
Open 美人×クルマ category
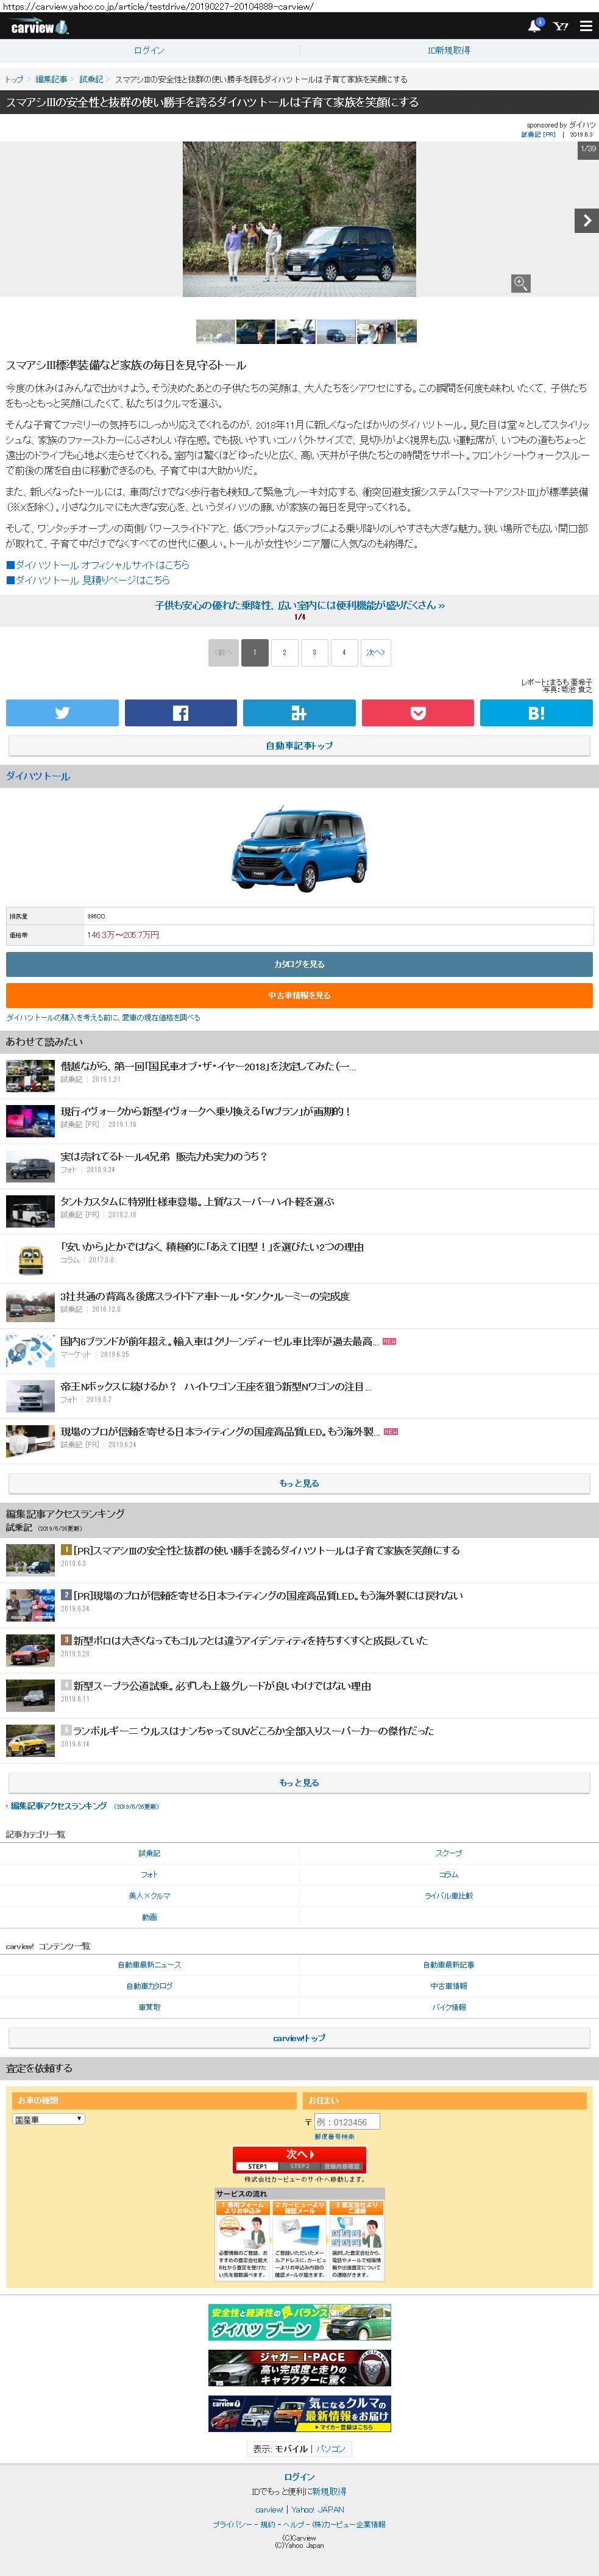point(149,1895)
